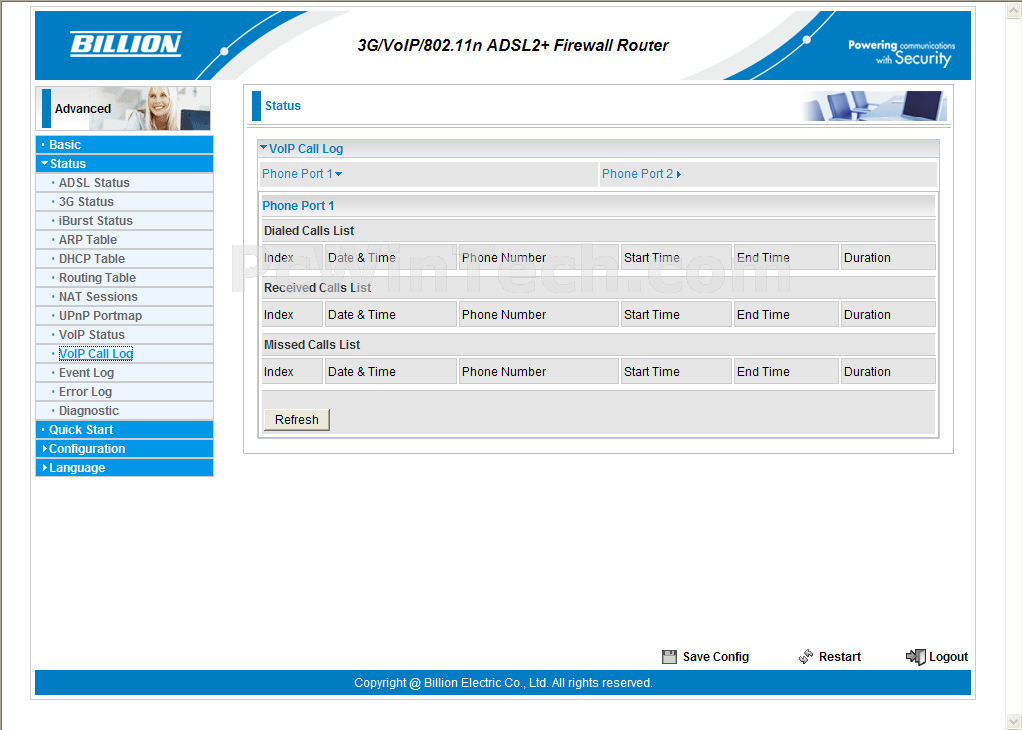Viewport: 1022px width, 730px height.
Task: Open NAT Sessions page
Action: pyautogui.click(x=98, y=297)
